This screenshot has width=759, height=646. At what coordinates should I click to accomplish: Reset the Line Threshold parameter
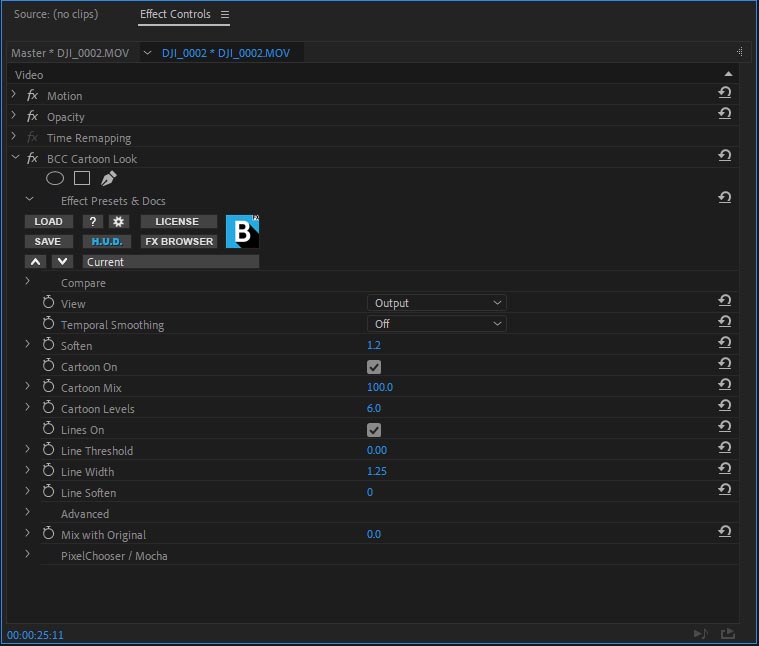click(x=724, y=448)
